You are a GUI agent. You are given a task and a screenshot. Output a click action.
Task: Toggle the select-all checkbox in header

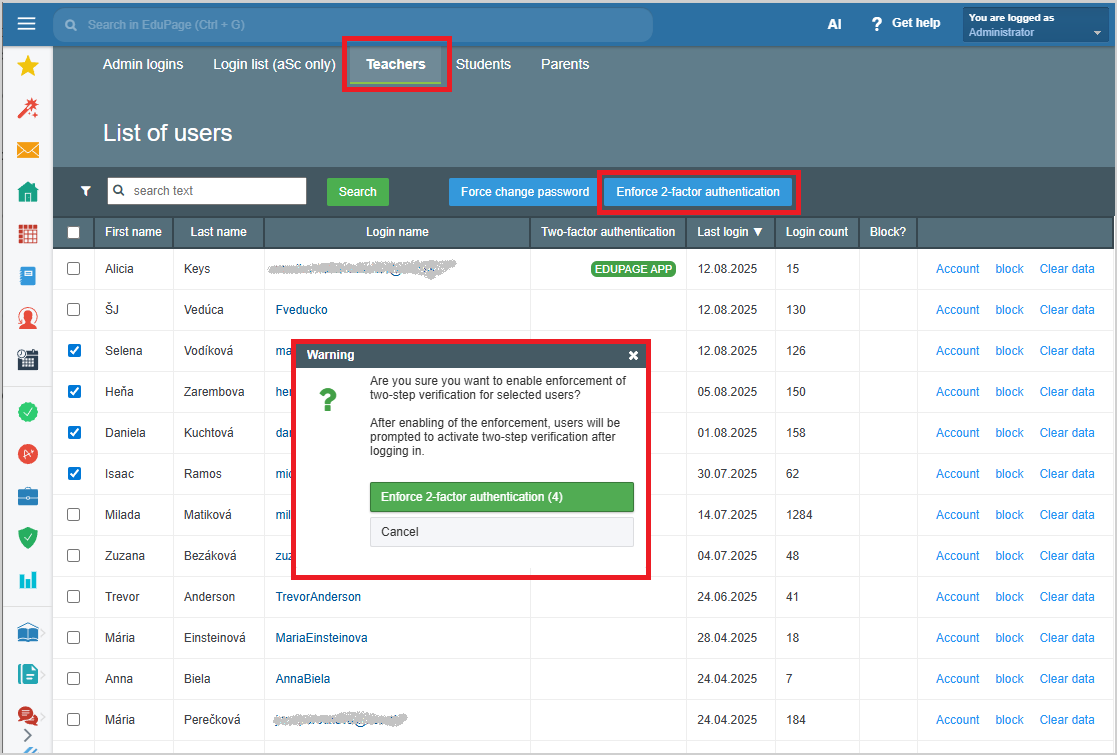(73, 232)
